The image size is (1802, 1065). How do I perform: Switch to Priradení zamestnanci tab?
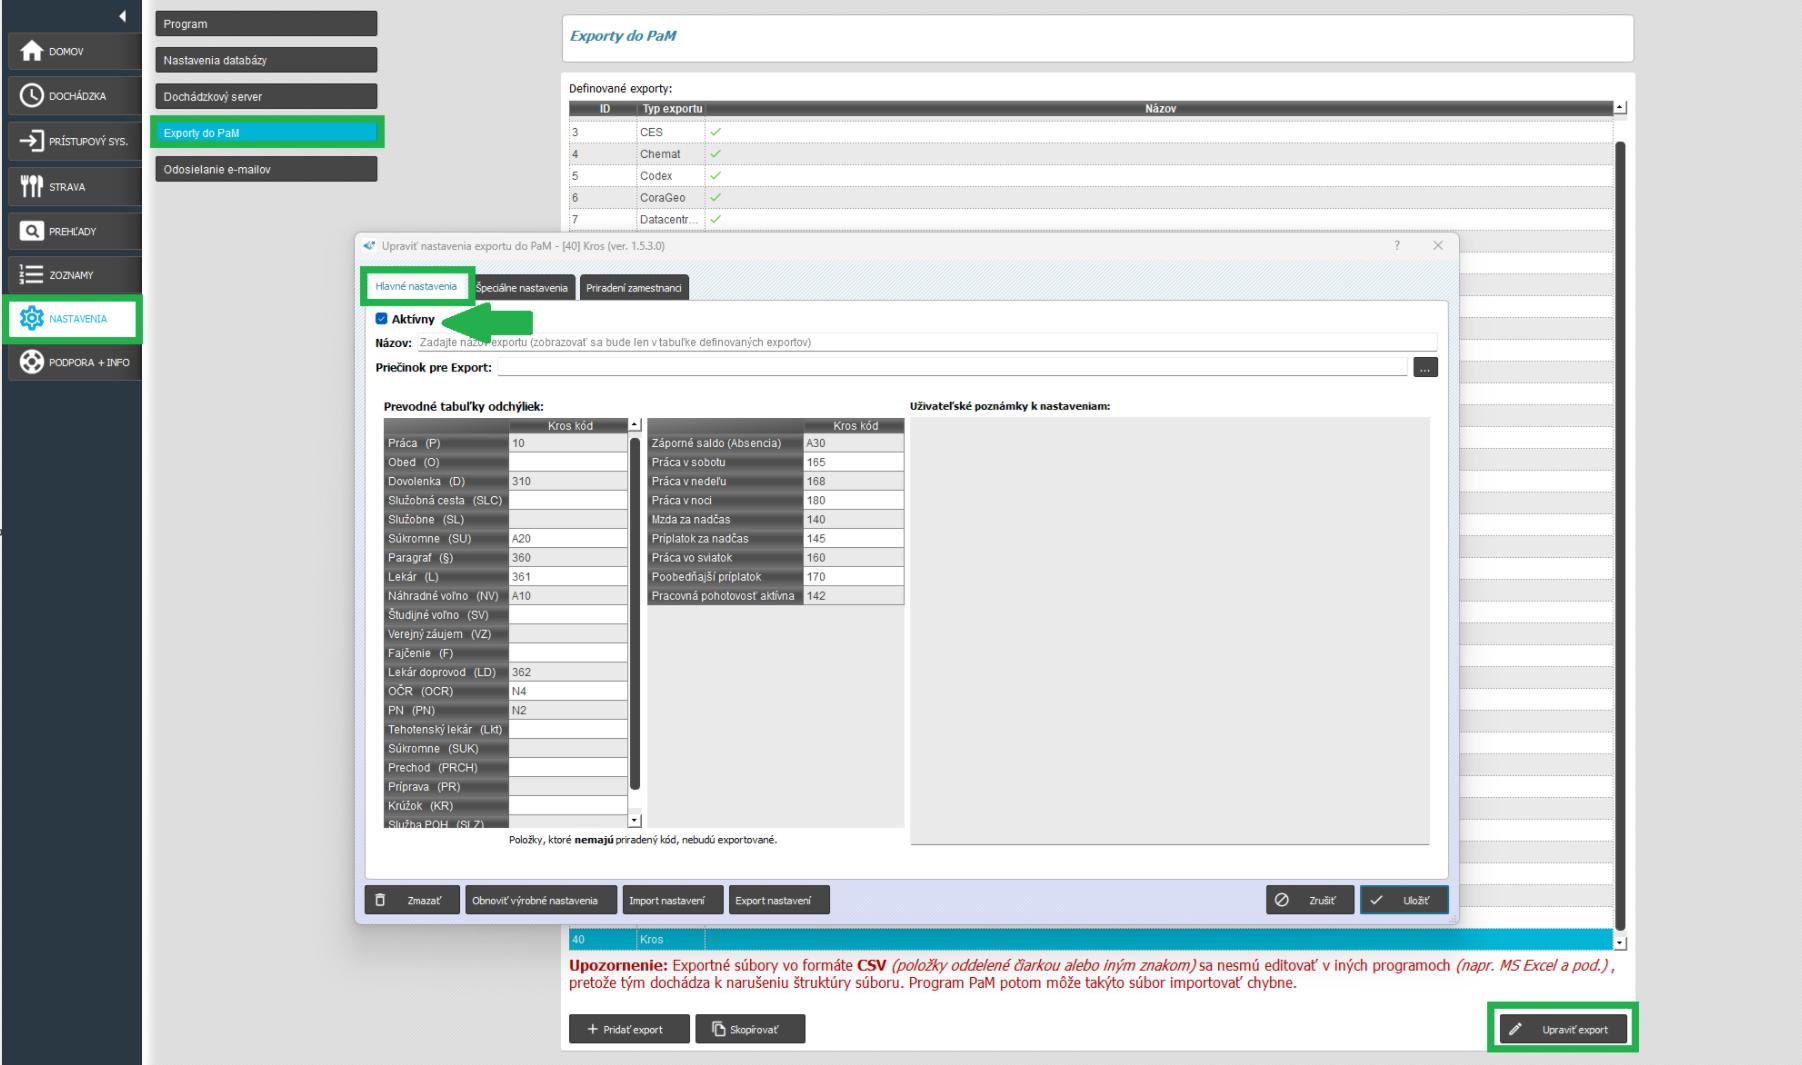pyautogui.click(x=634, y=288)
